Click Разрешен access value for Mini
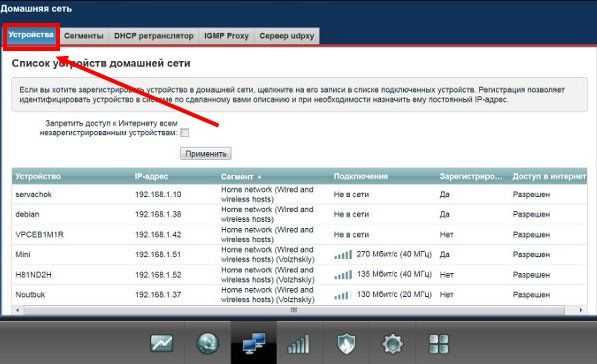Screen dimensions: 597x364 (x=531, y=254)
